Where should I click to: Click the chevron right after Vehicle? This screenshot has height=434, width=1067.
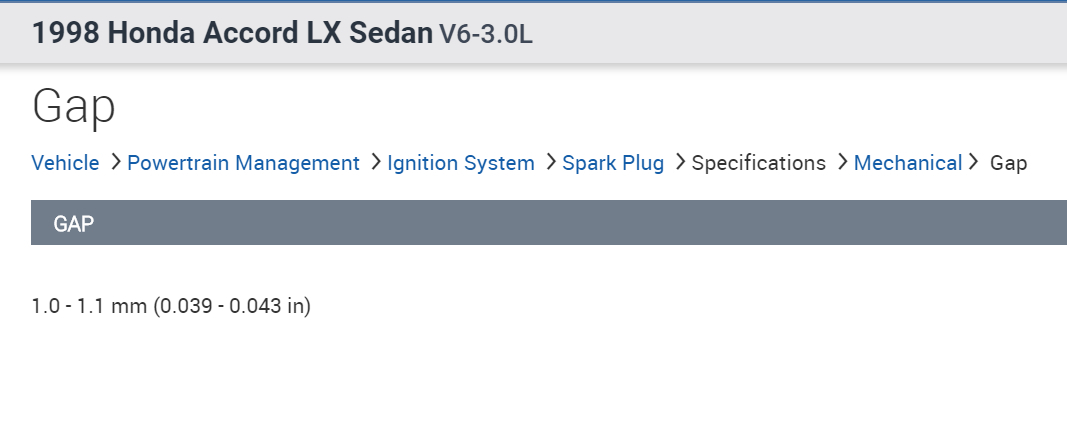click(x=116, y=162)
